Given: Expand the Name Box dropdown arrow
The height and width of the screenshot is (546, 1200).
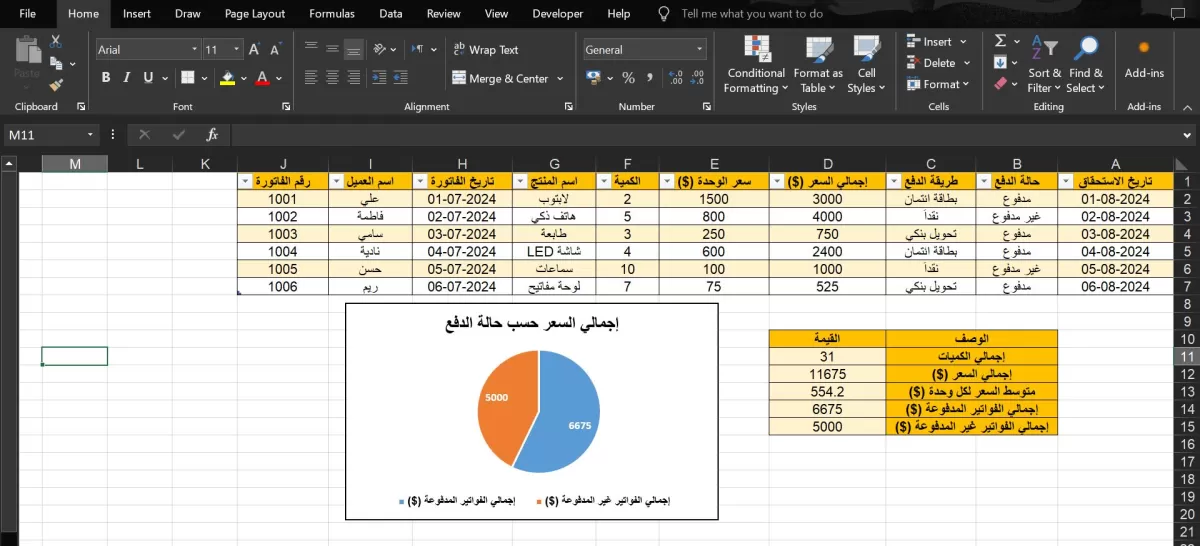Looking at the screenshot, I should (90, 134).
